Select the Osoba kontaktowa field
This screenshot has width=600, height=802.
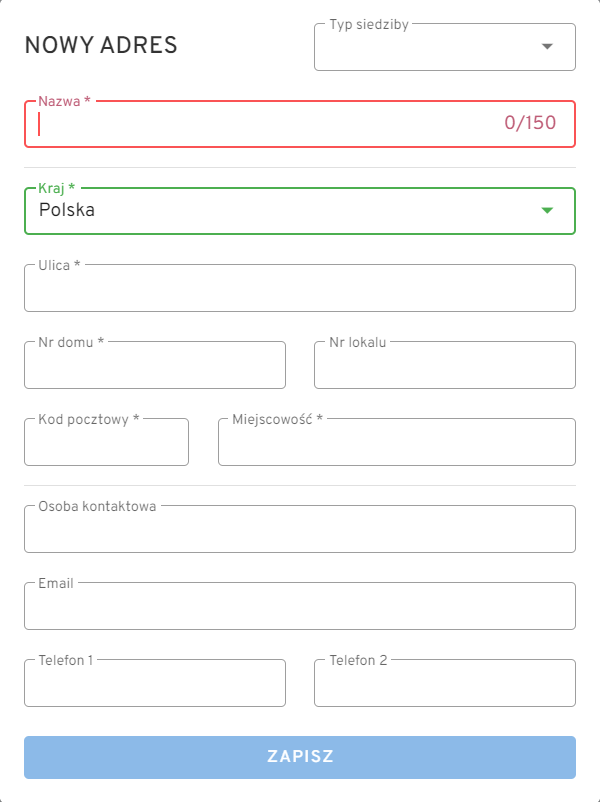[300, 530]
